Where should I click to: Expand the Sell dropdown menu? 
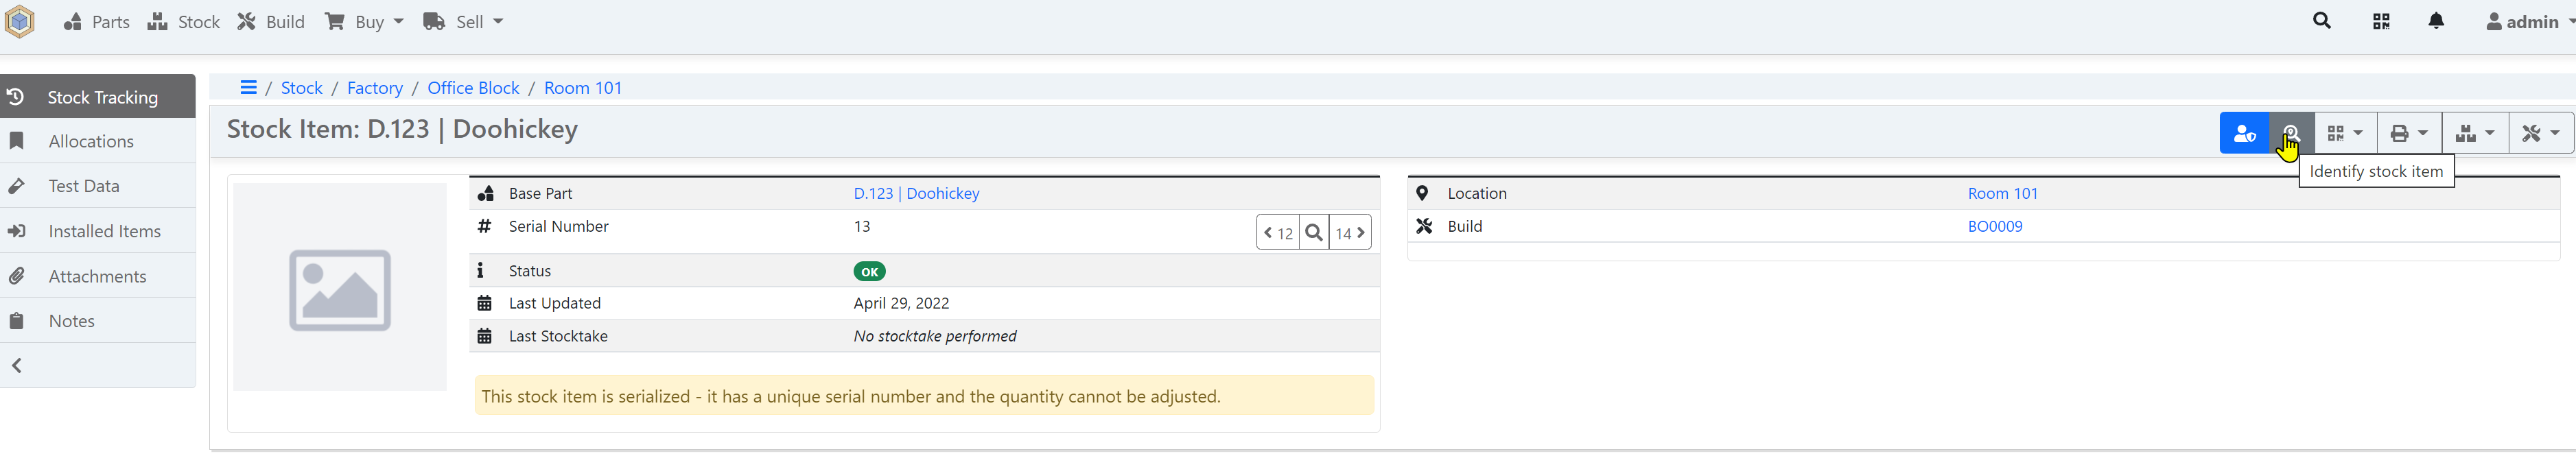tap(462, 21)
